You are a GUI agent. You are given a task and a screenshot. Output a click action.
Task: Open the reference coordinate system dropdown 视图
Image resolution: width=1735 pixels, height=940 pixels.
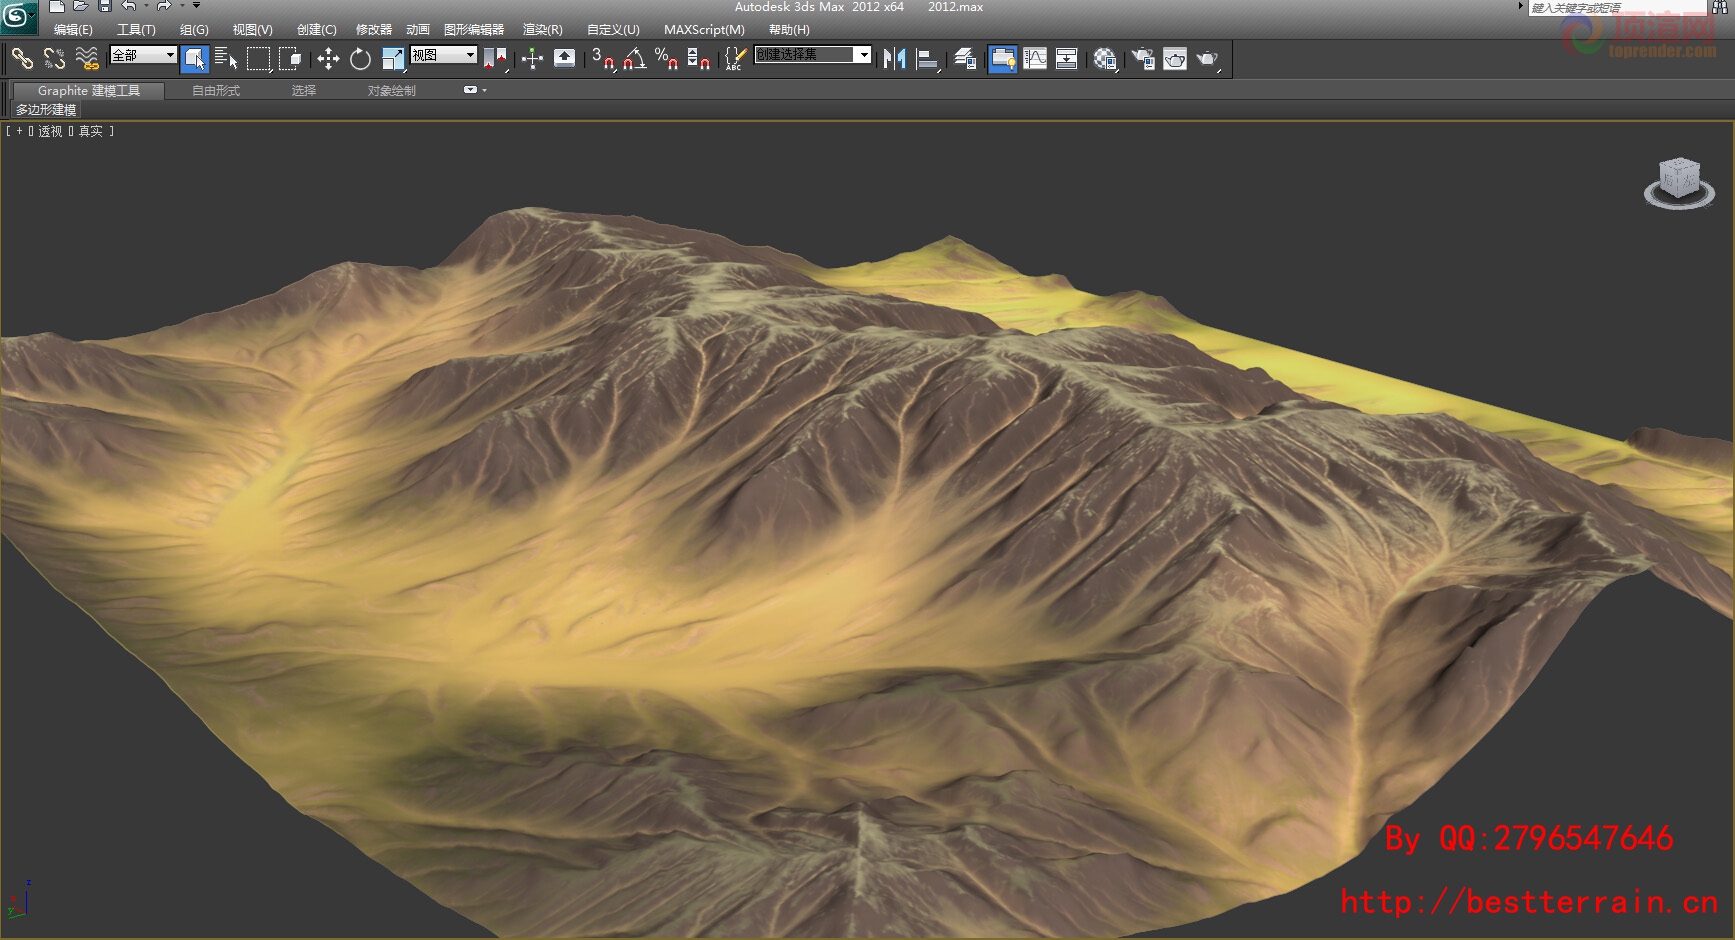coord(443,55)
